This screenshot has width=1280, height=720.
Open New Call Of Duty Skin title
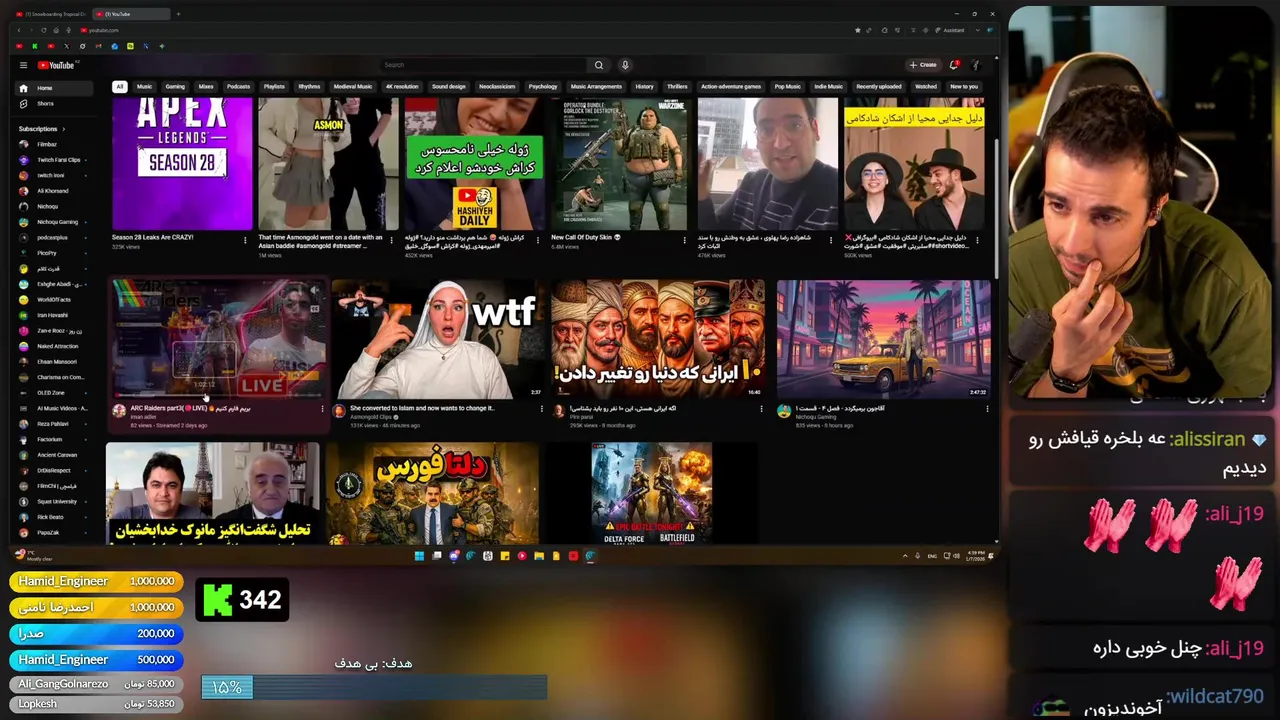(586, 238)
